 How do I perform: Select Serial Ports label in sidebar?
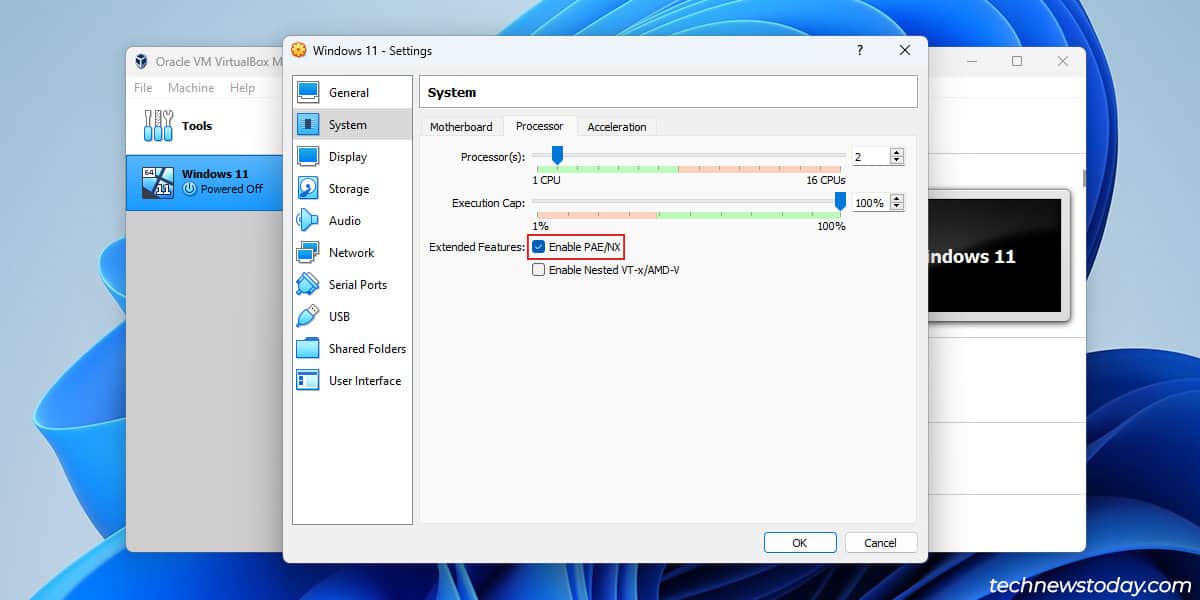coord(358,285)
